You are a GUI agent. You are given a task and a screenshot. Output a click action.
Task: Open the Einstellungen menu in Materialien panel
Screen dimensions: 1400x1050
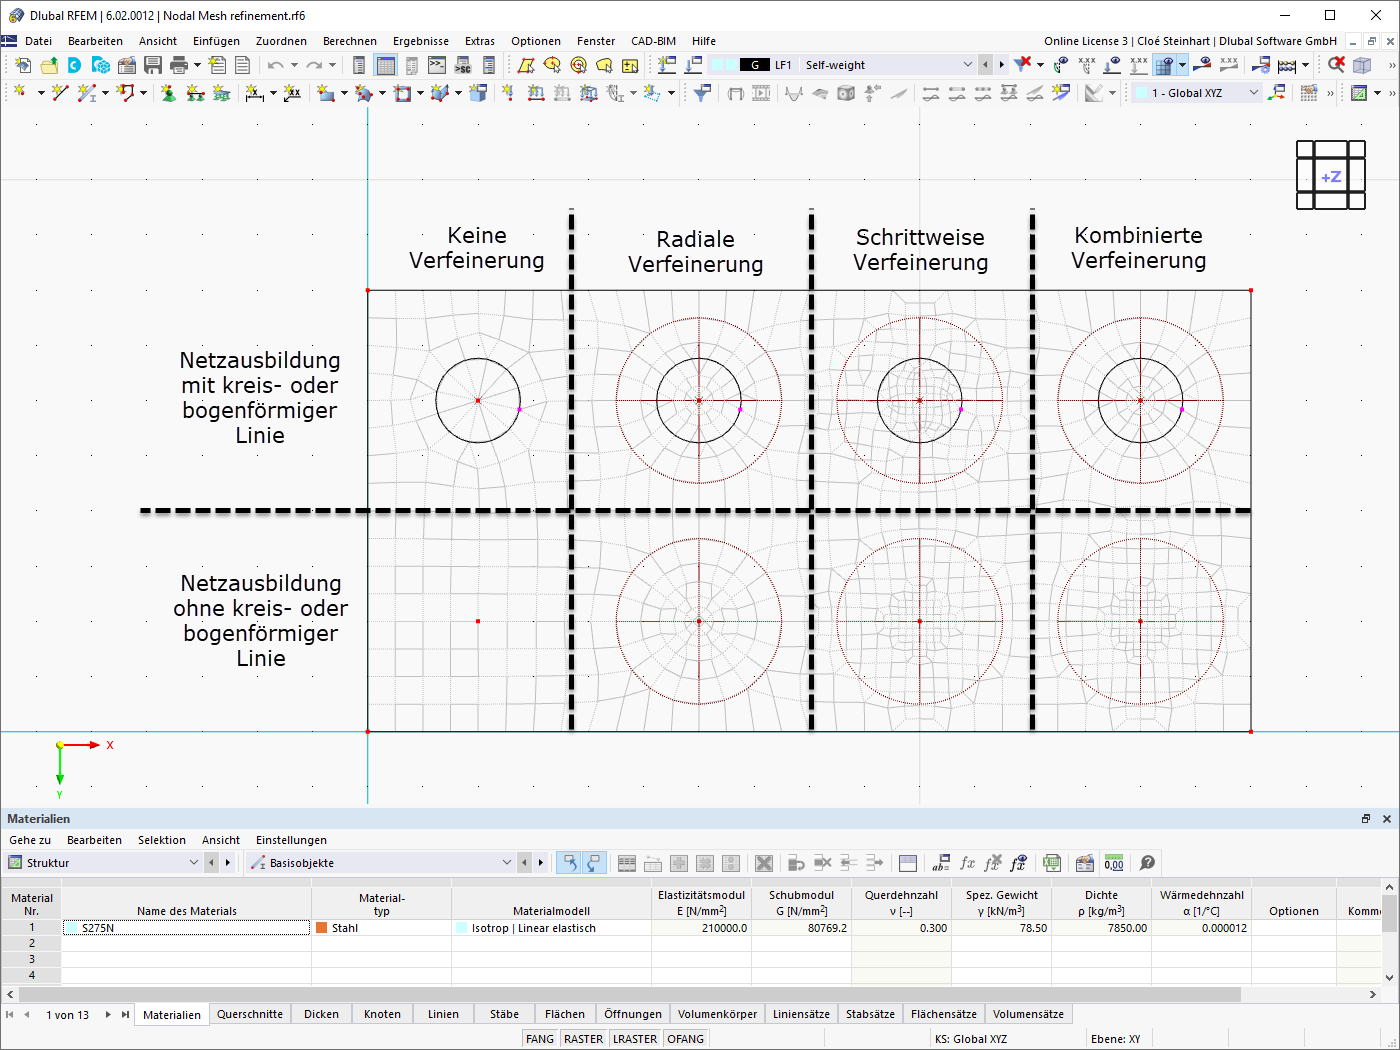(x=291, y=840)
